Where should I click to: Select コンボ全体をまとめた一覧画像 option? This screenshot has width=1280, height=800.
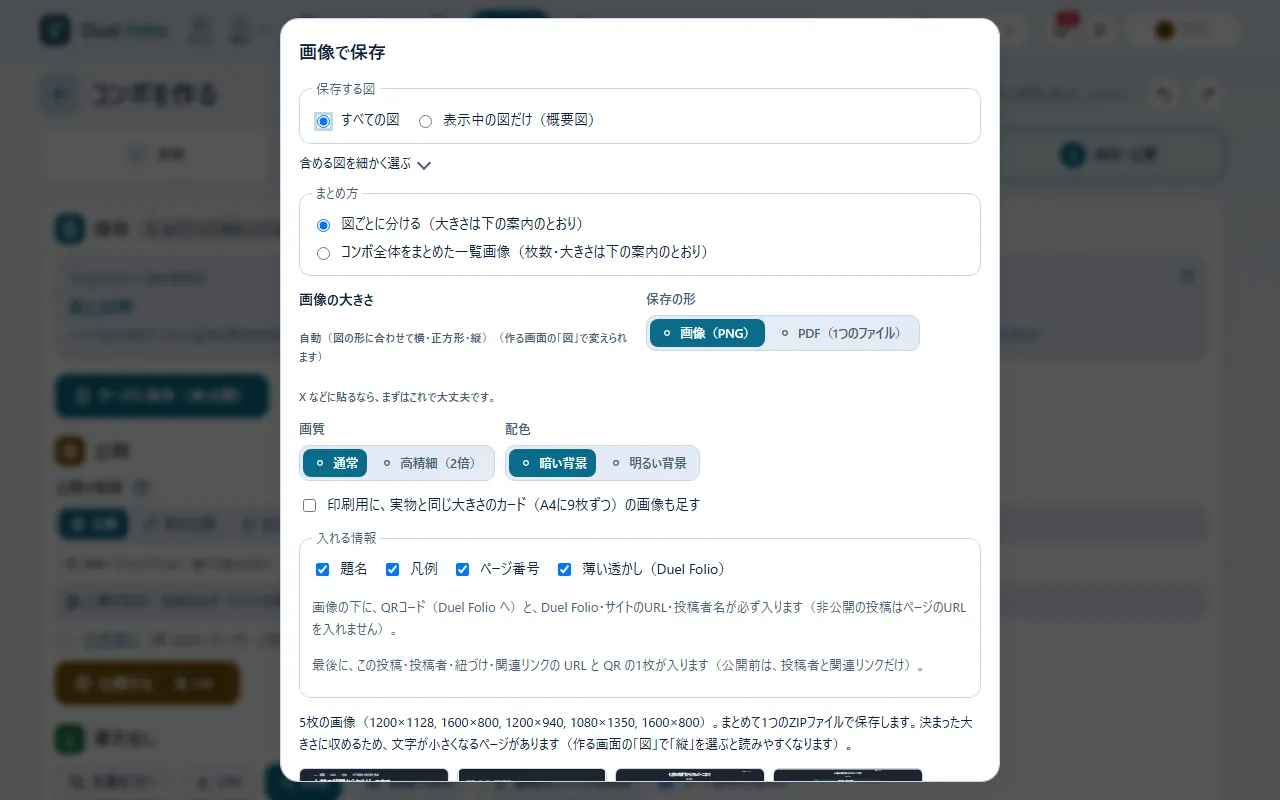click(x=323, y=253)
